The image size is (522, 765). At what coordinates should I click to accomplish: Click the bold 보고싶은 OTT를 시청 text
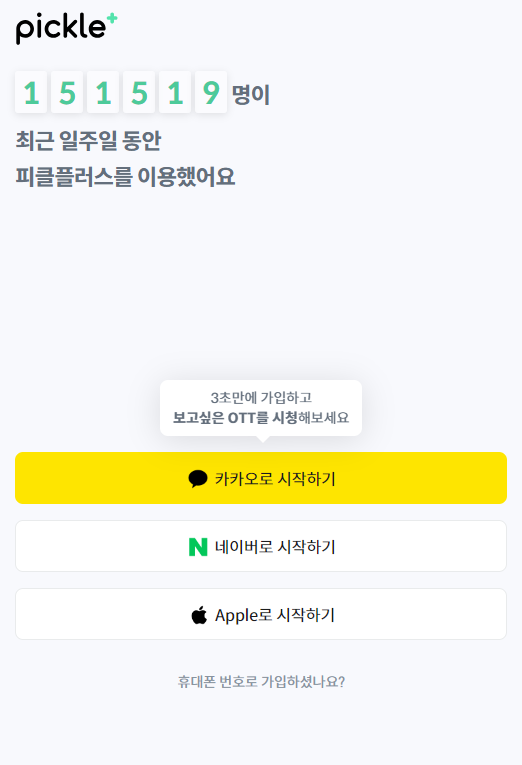tap(235, 418)
